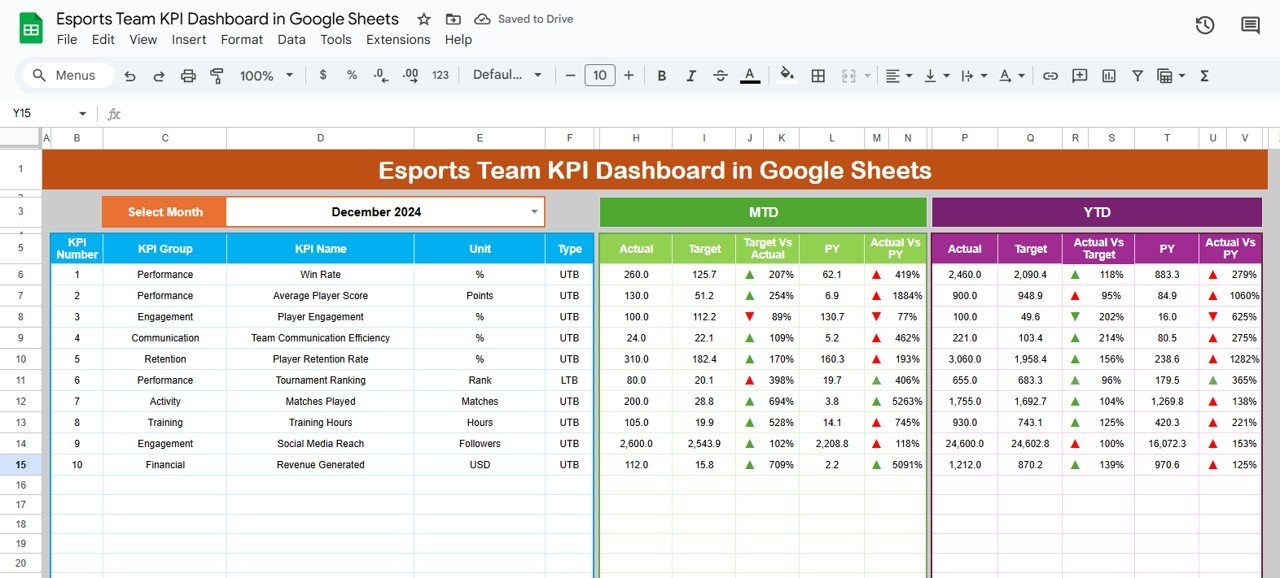Decrease font size with minus button

point(570,75)
